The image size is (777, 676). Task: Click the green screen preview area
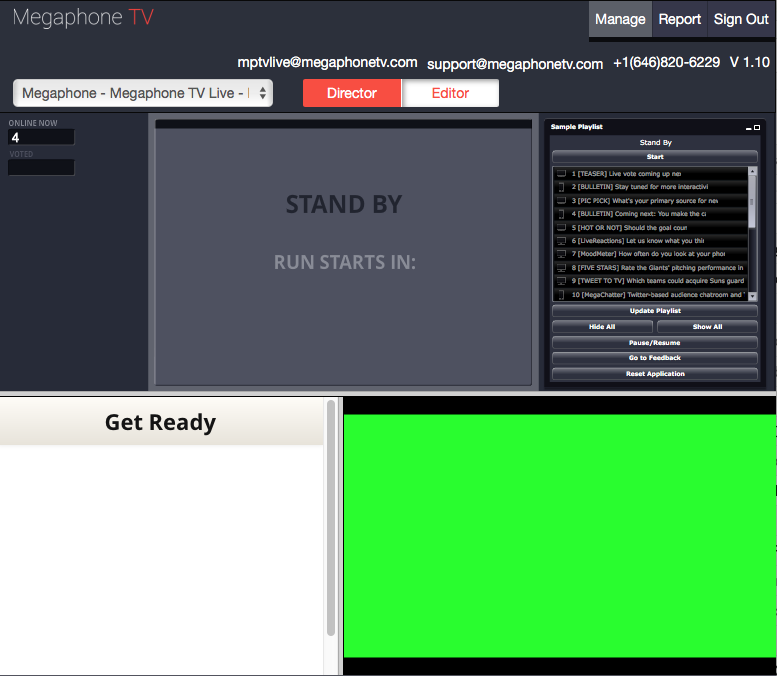(560, 536)
